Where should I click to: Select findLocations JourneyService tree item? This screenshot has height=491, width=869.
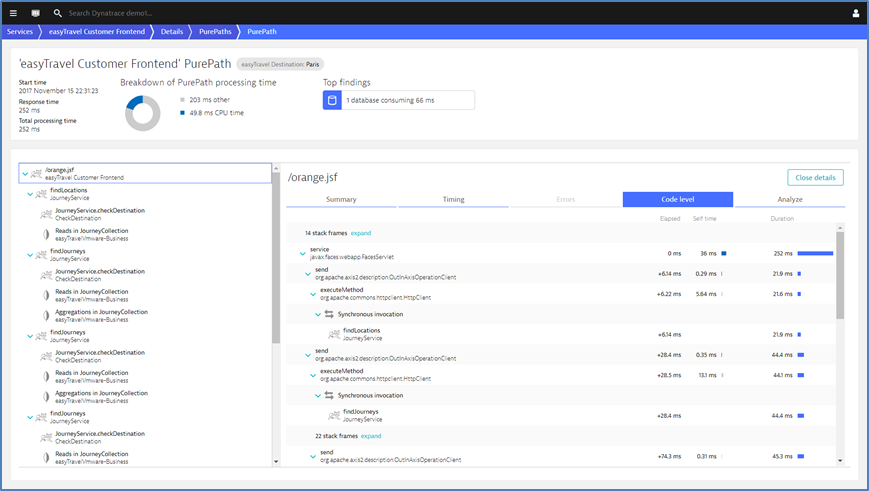(145, 194)
